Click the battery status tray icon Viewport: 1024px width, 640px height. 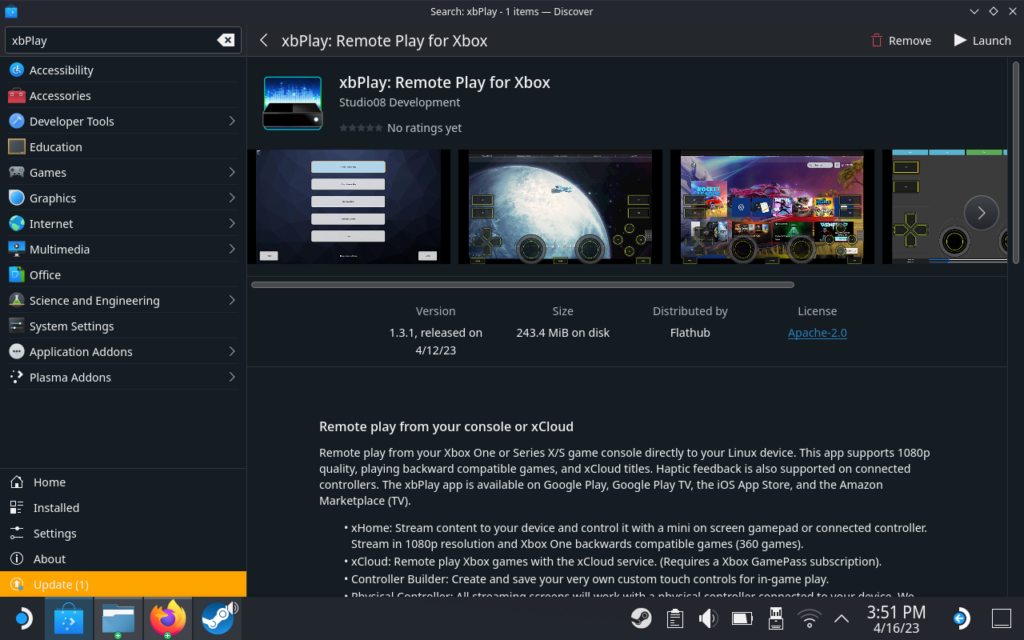[742, 618]
